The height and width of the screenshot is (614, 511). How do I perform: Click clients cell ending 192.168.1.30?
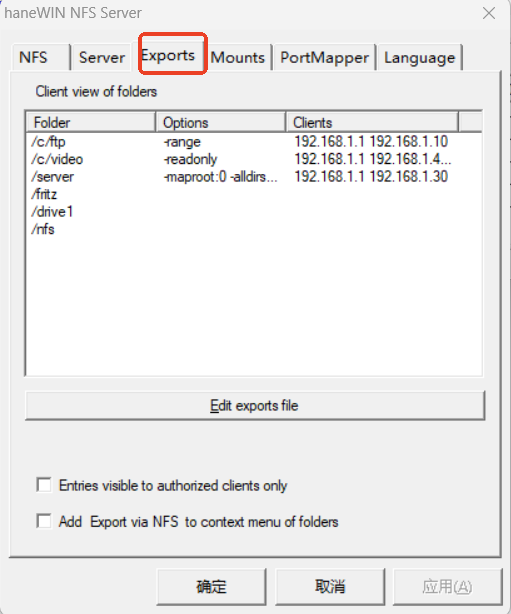click(371, 177)
